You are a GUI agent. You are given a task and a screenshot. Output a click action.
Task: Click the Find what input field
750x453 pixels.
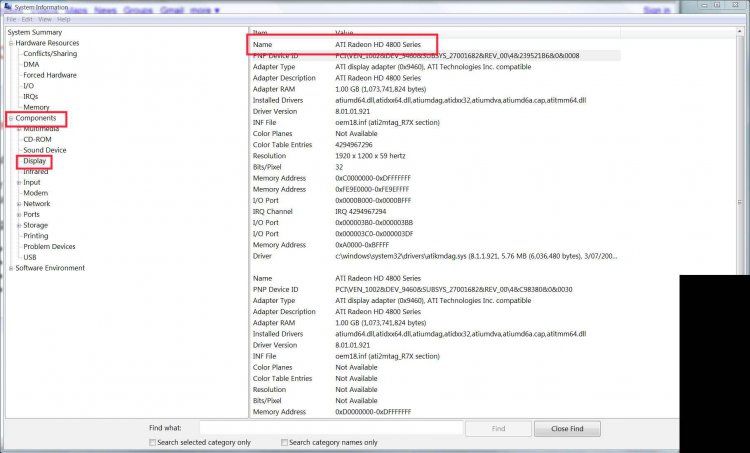(x=331, y=428)
